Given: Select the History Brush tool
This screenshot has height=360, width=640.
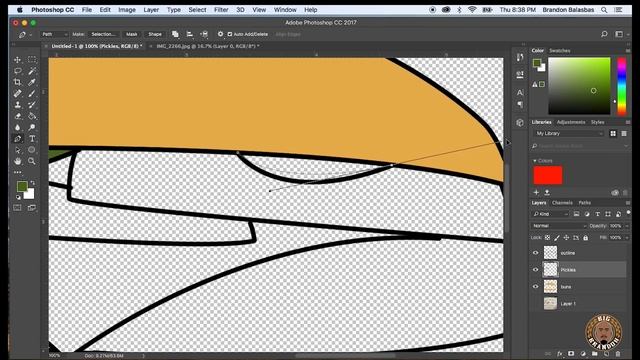Looking at the screenshot, I should click(x=32, y=105).
